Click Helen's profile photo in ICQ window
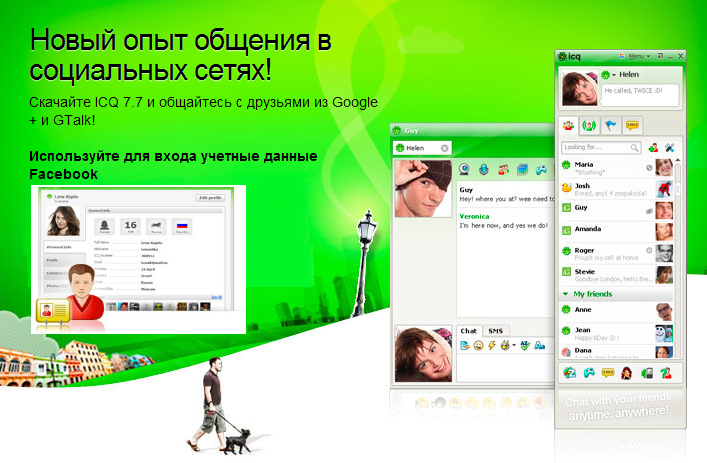This screenshot has width=707, height=463. [579, 88]
